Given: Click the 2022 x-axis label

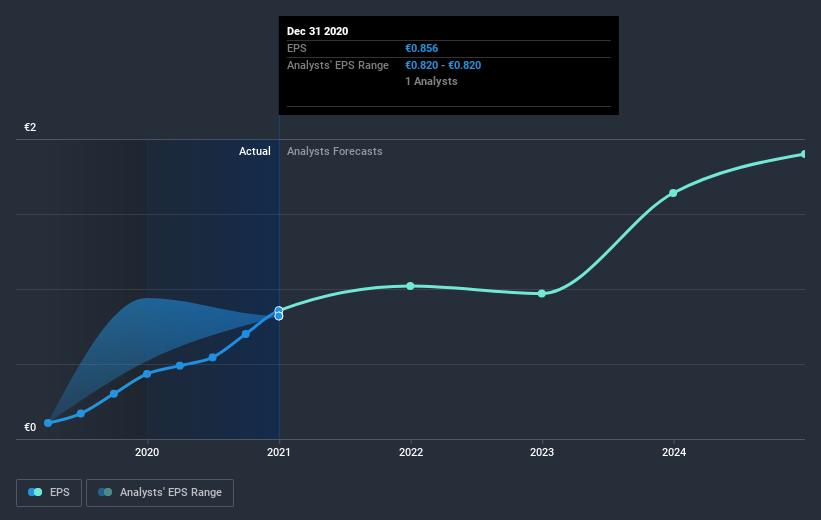Looking at the screenshot, I should tap(410, 452).
